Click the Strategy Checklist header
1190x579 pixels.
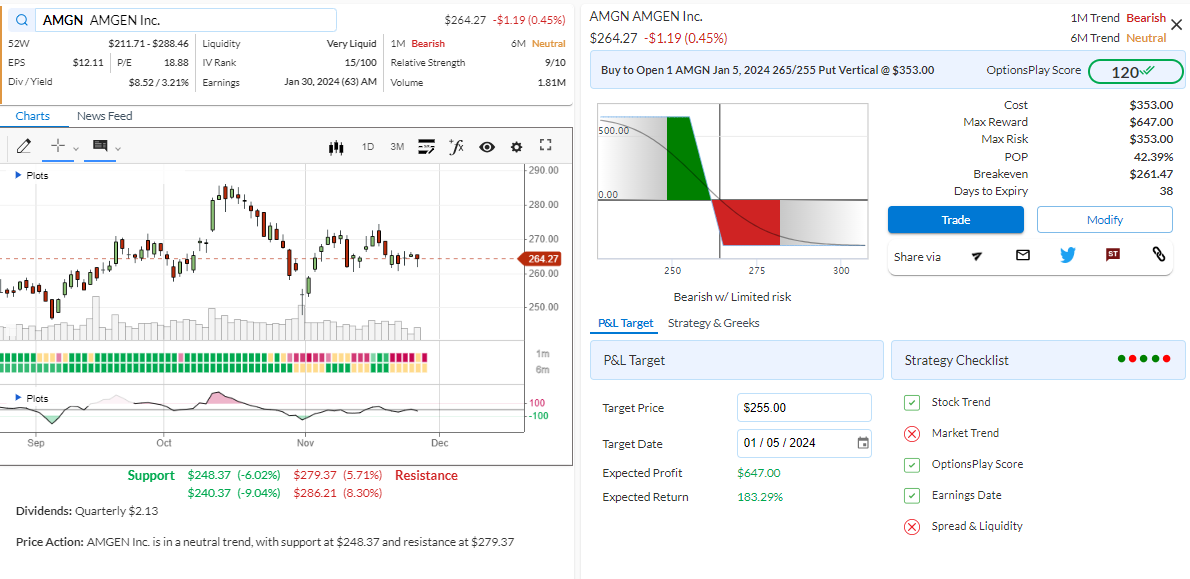1037,360
